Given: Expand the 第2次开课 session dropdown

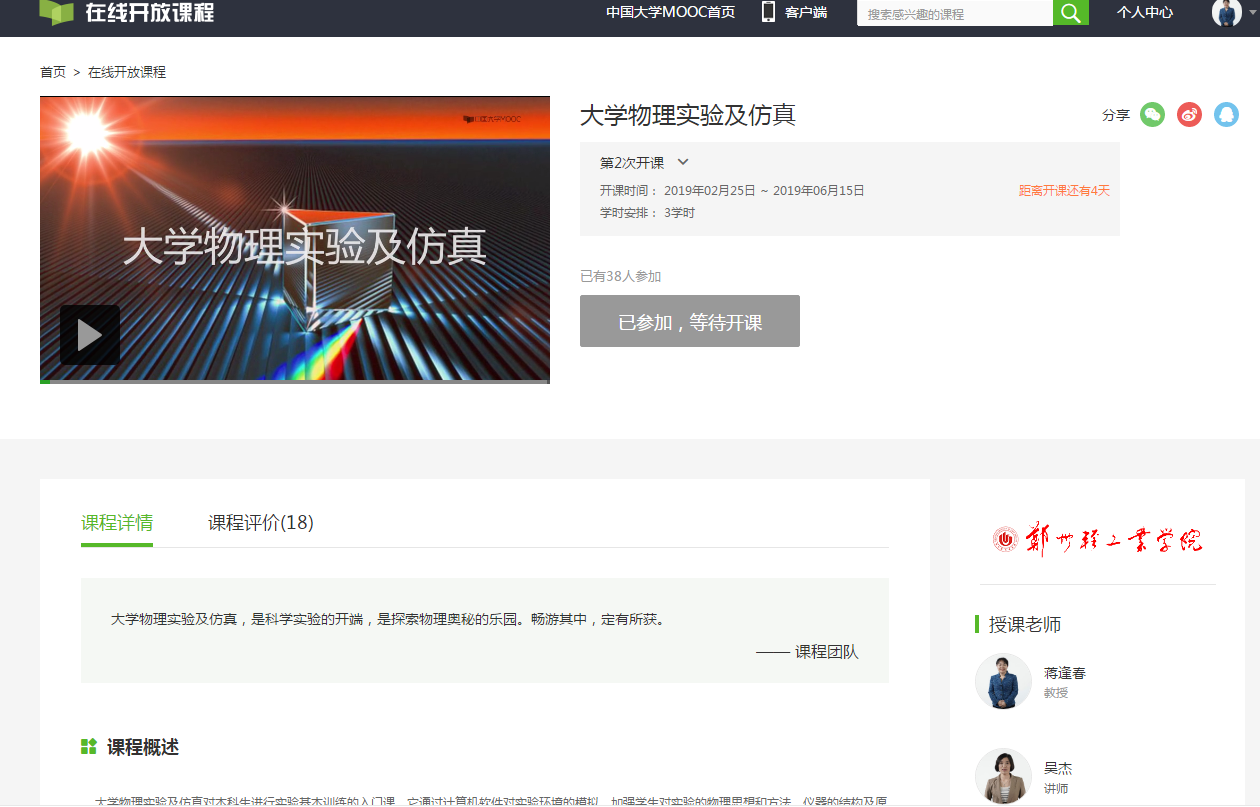Looking at the screenshot, I should pos(683,162).
